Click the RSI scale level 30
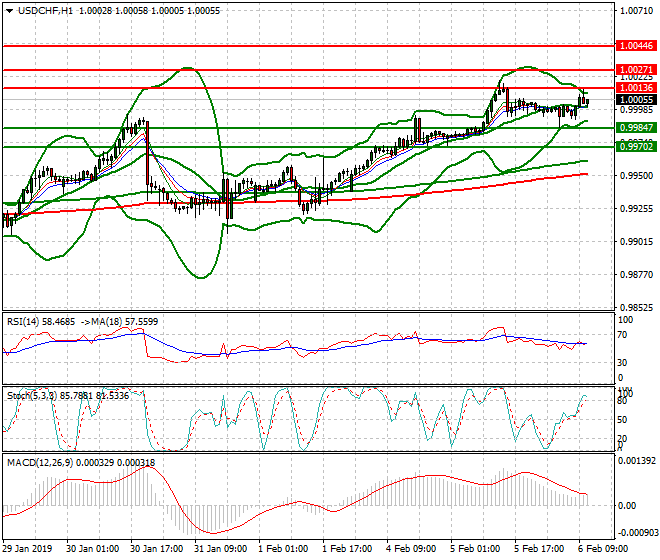The image size is (660, 560). 622,363
